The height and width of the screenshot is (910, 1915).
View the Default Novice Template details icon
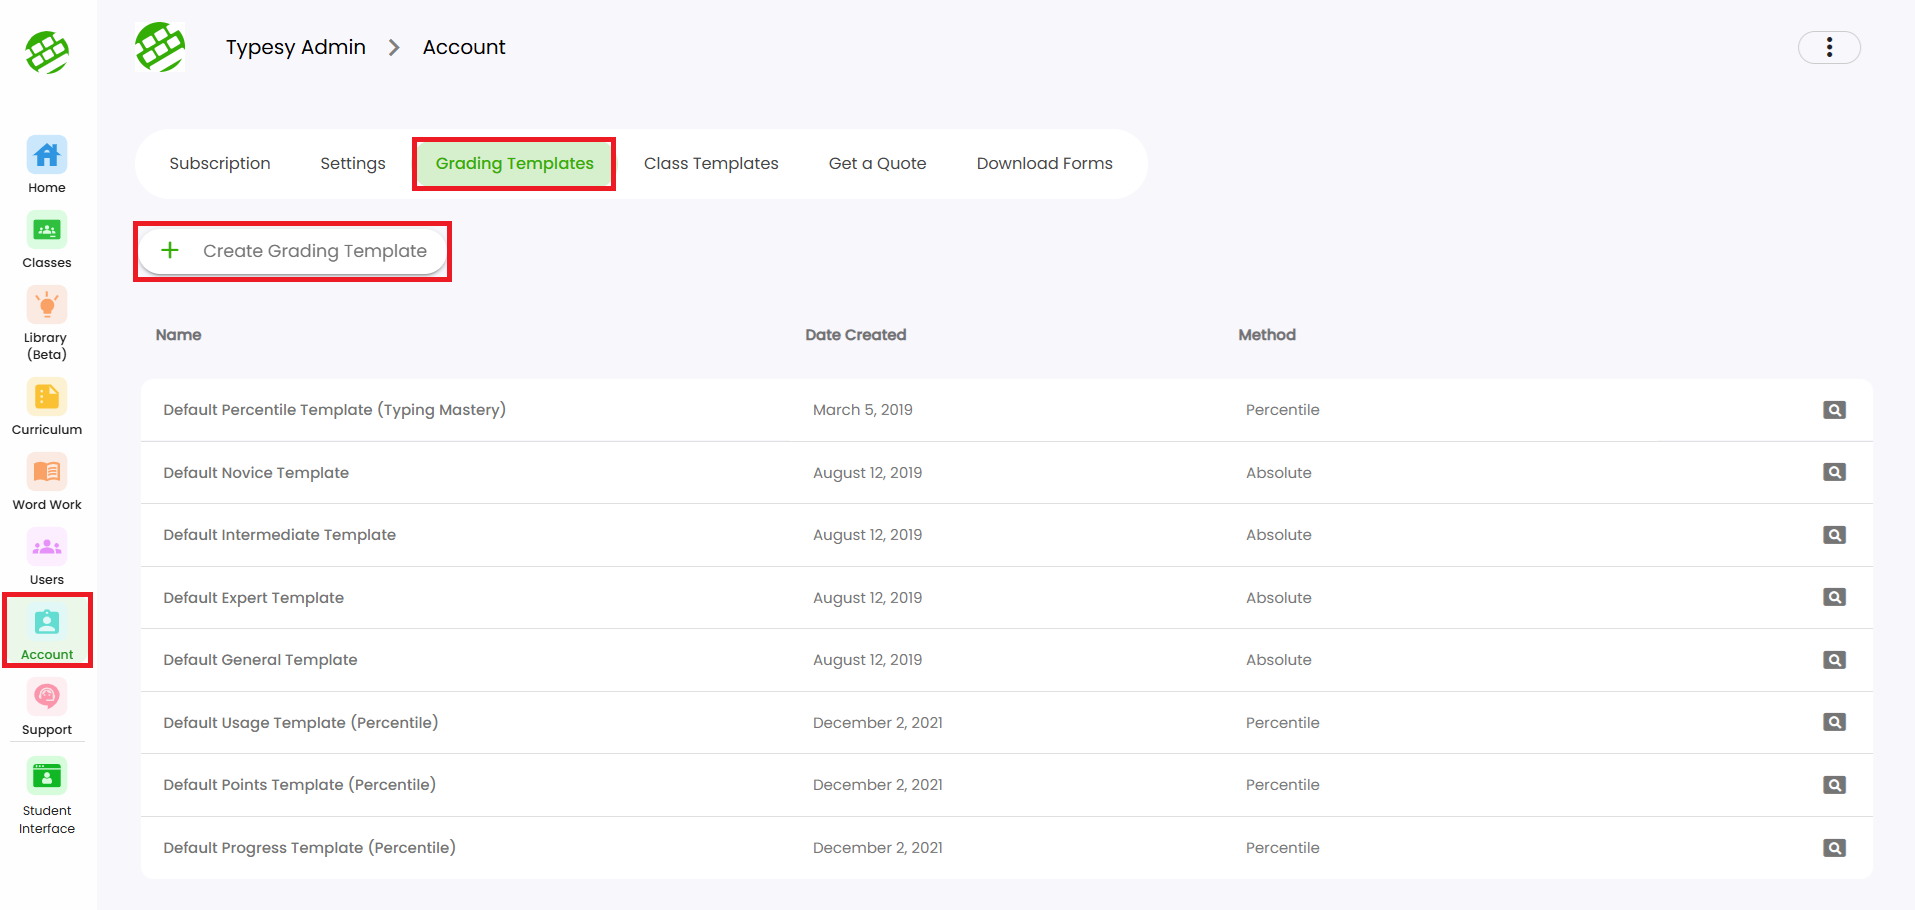point(1833,472)
